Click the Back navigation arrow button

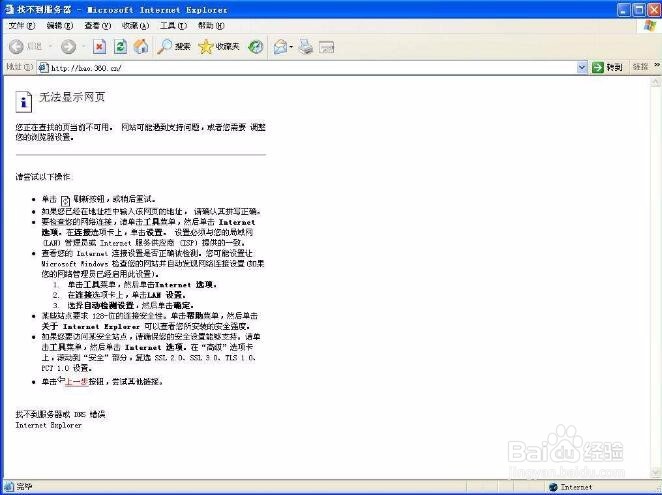(16, 46)
